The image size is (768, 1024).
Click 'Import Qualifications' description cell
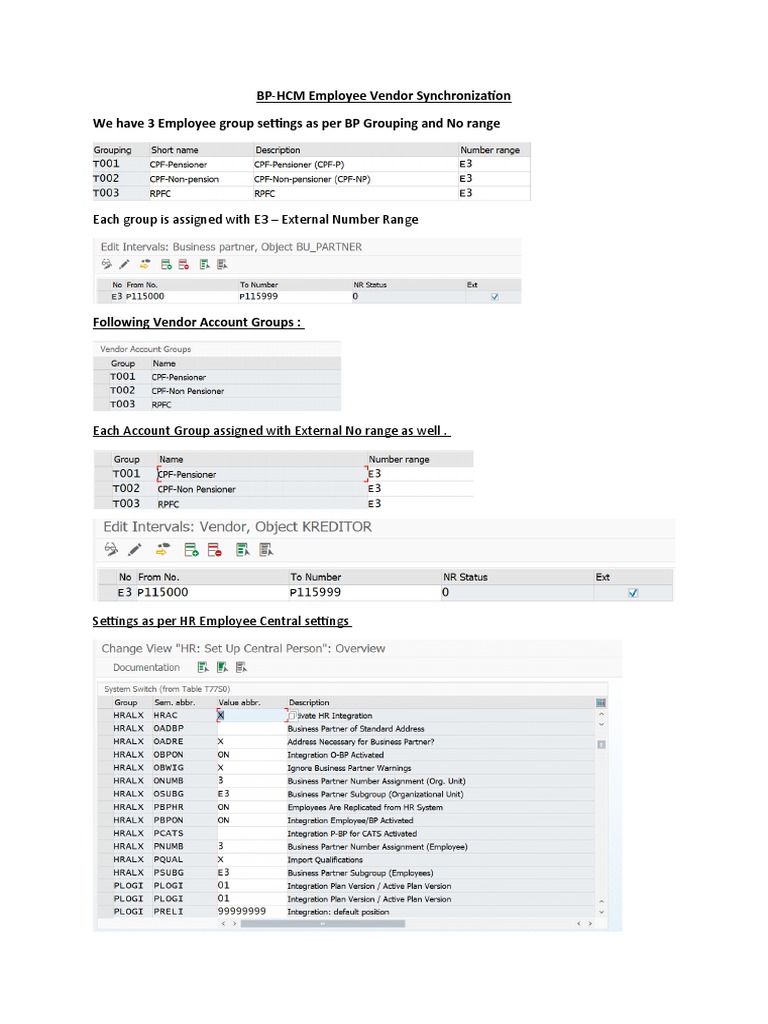325,859
